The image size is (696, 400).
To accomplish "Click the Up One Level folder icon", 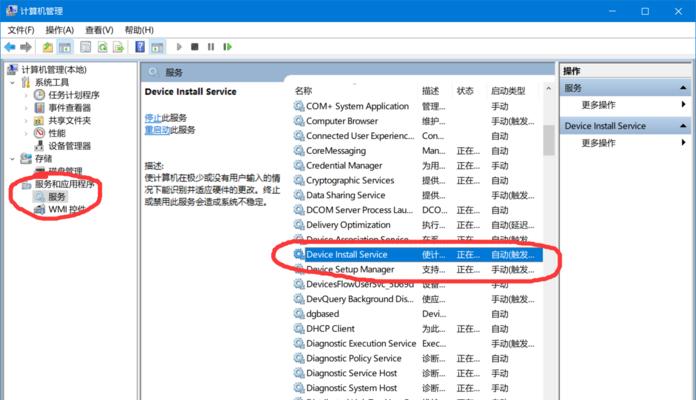I will [x=47, y=47].
